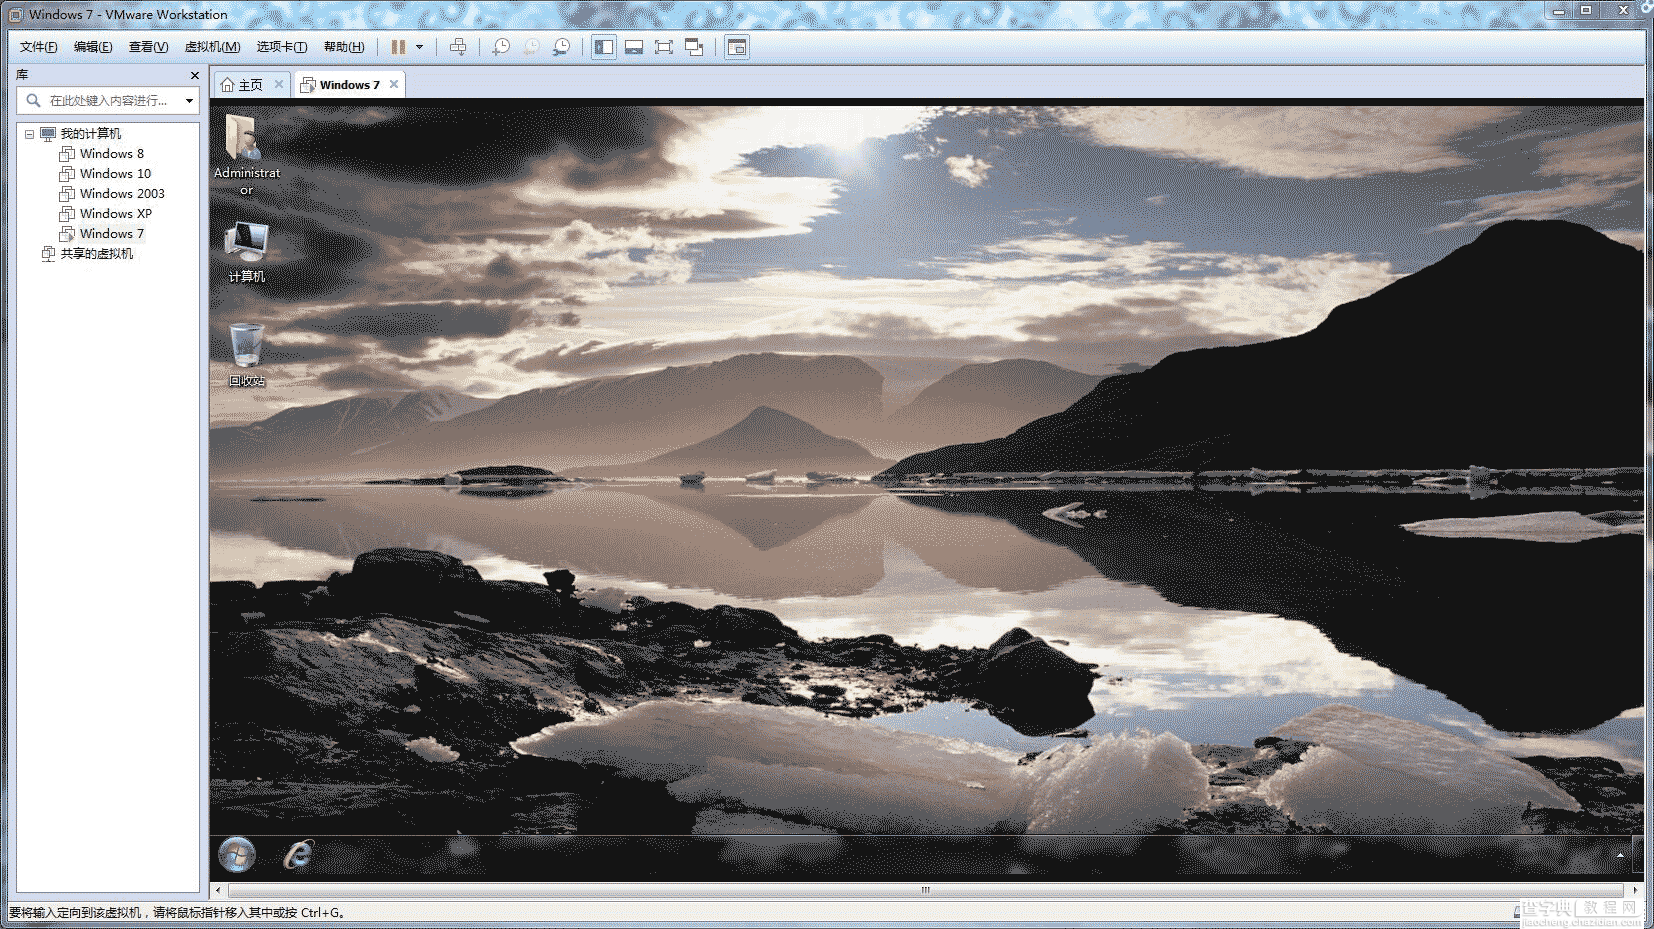Open the Windows Start button in guest

point(237,855)
